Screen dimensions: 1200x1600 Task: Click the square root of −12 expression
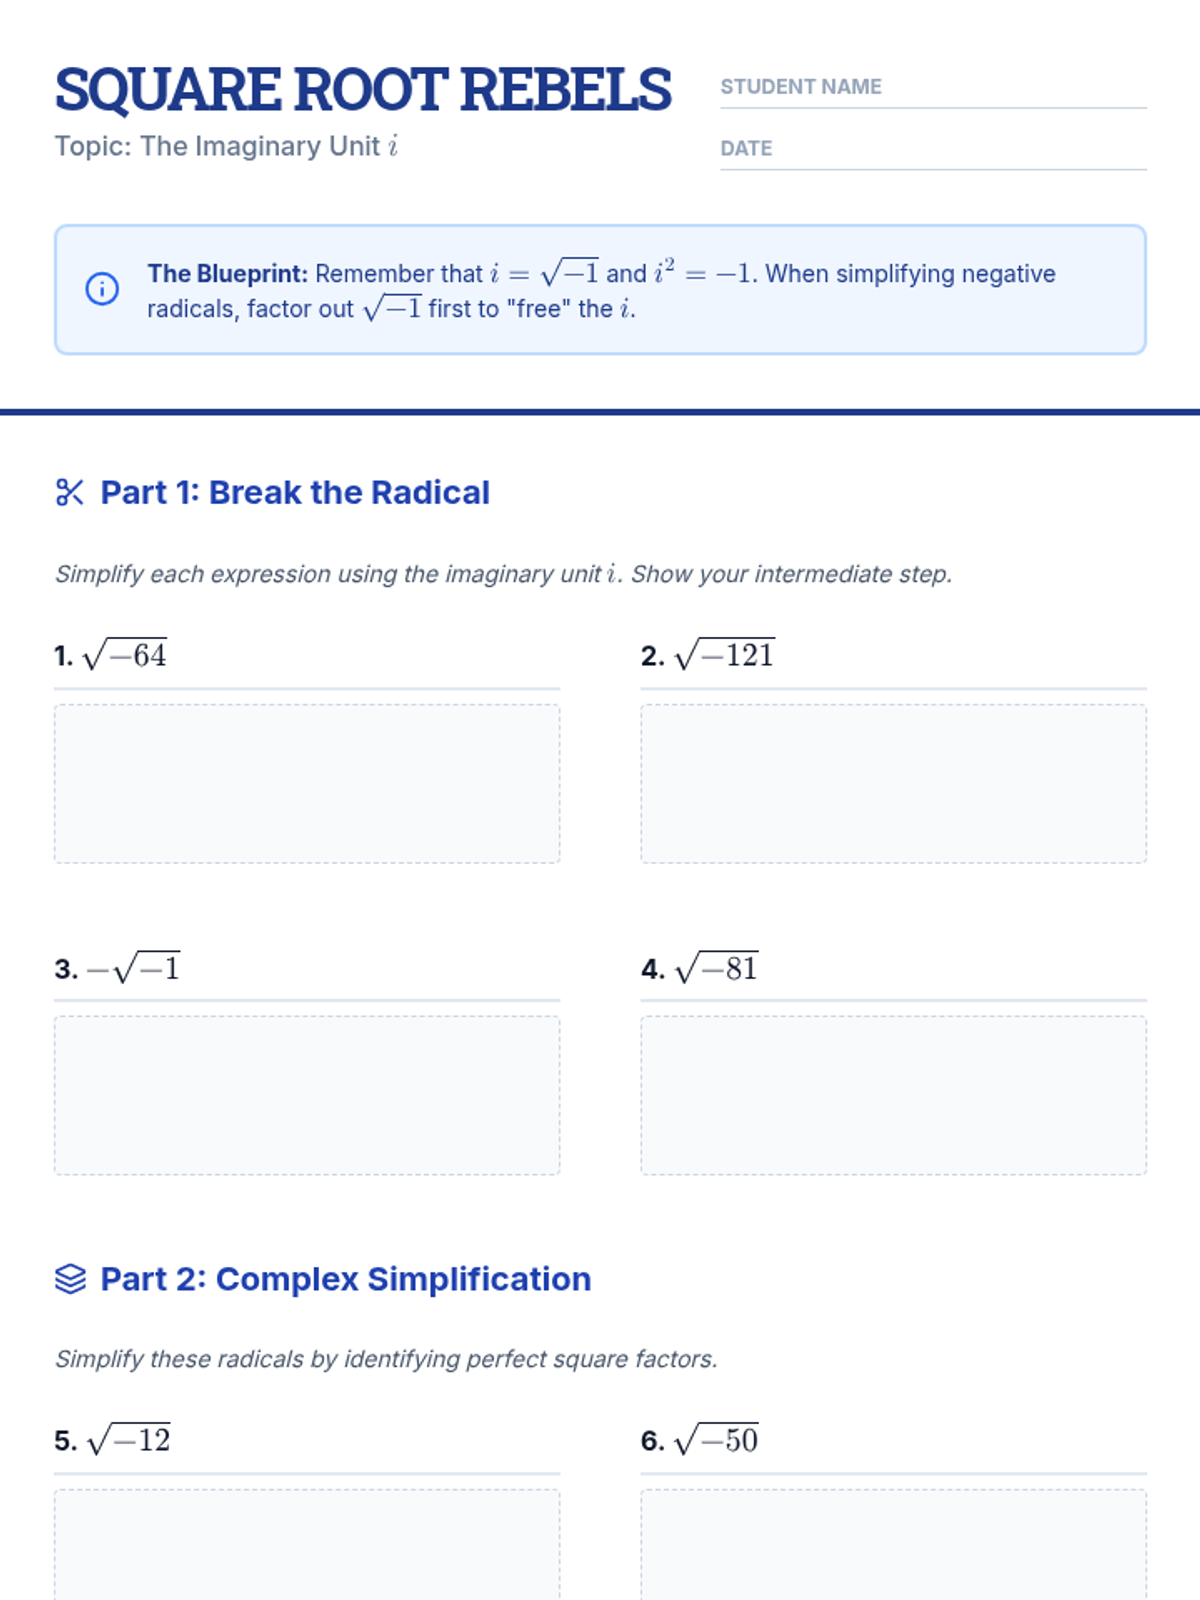[128, 1440]
